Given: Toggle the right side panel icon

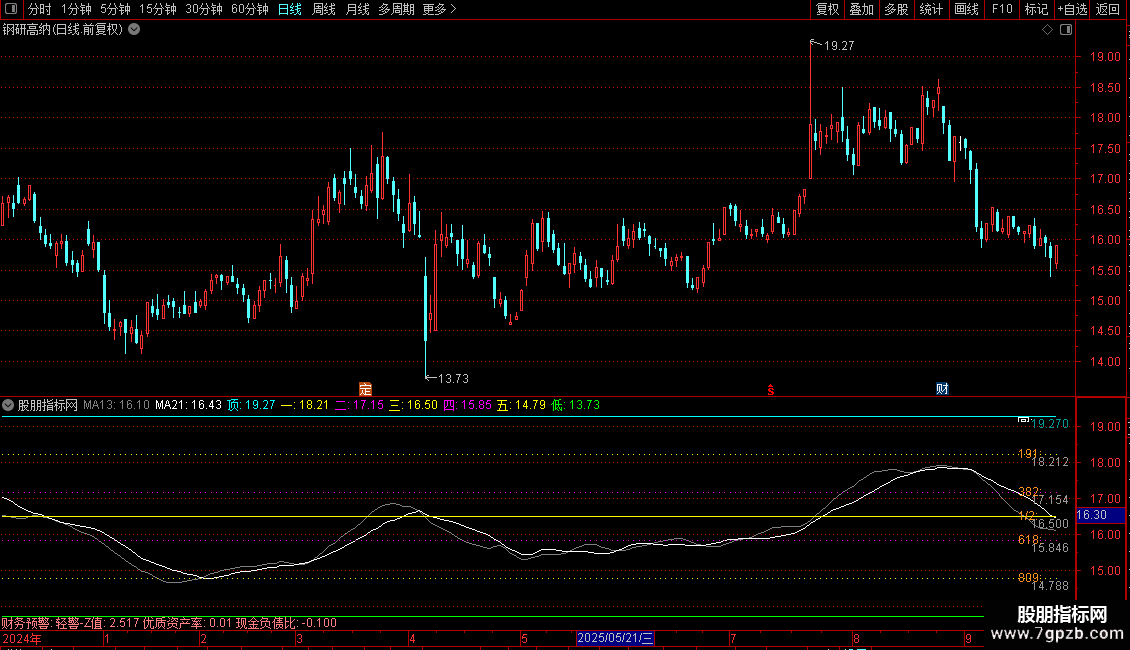Looking at the screenshot, I should pyautogui.click(x=1066, y=30).
